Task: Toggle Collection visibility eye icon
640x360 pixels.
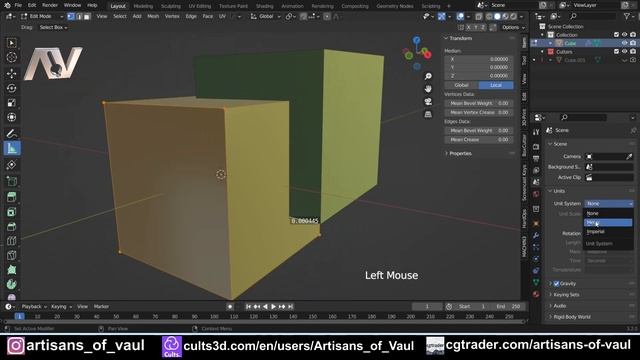Action: 624,35
